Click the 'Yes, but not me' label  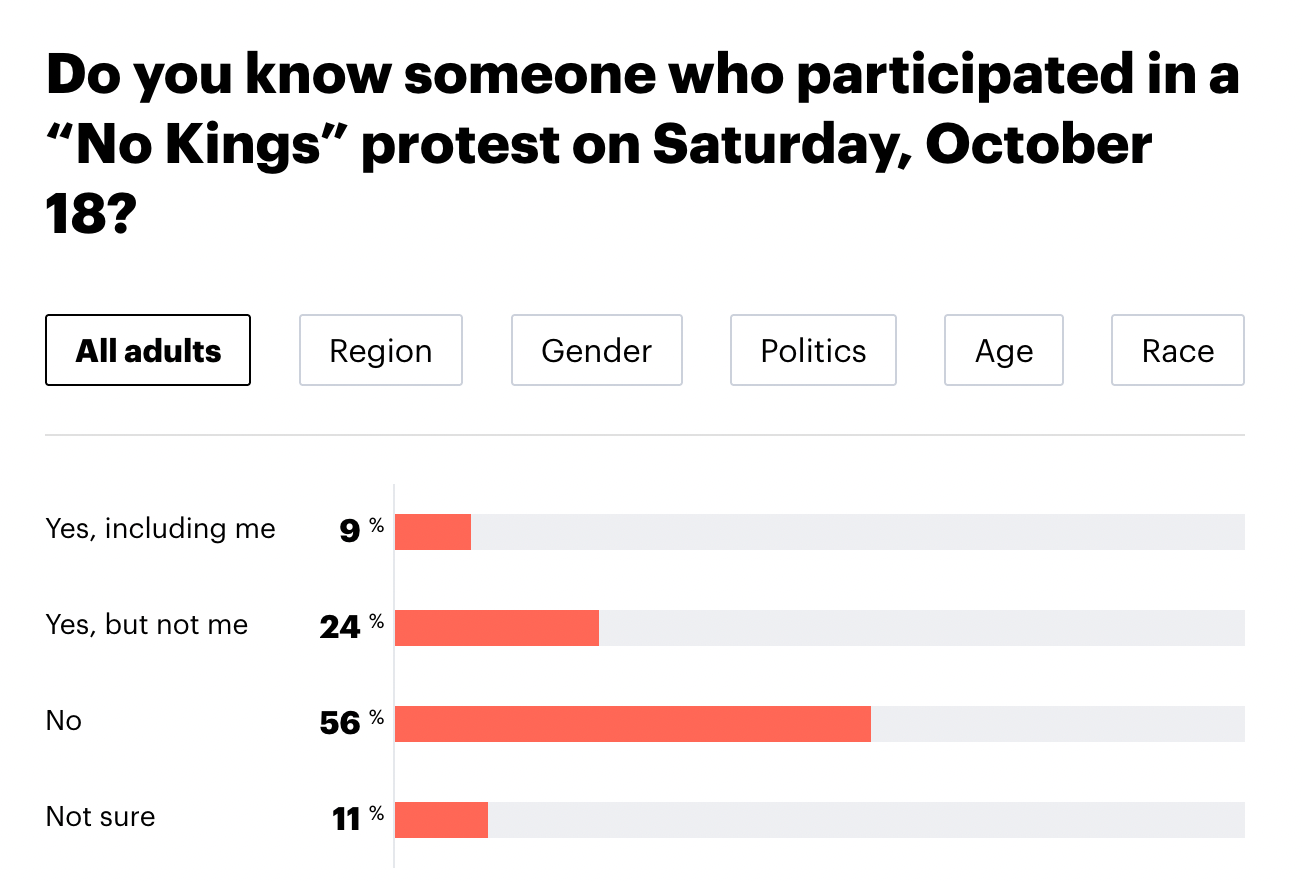pyautogui.click(x=147, y=625)
